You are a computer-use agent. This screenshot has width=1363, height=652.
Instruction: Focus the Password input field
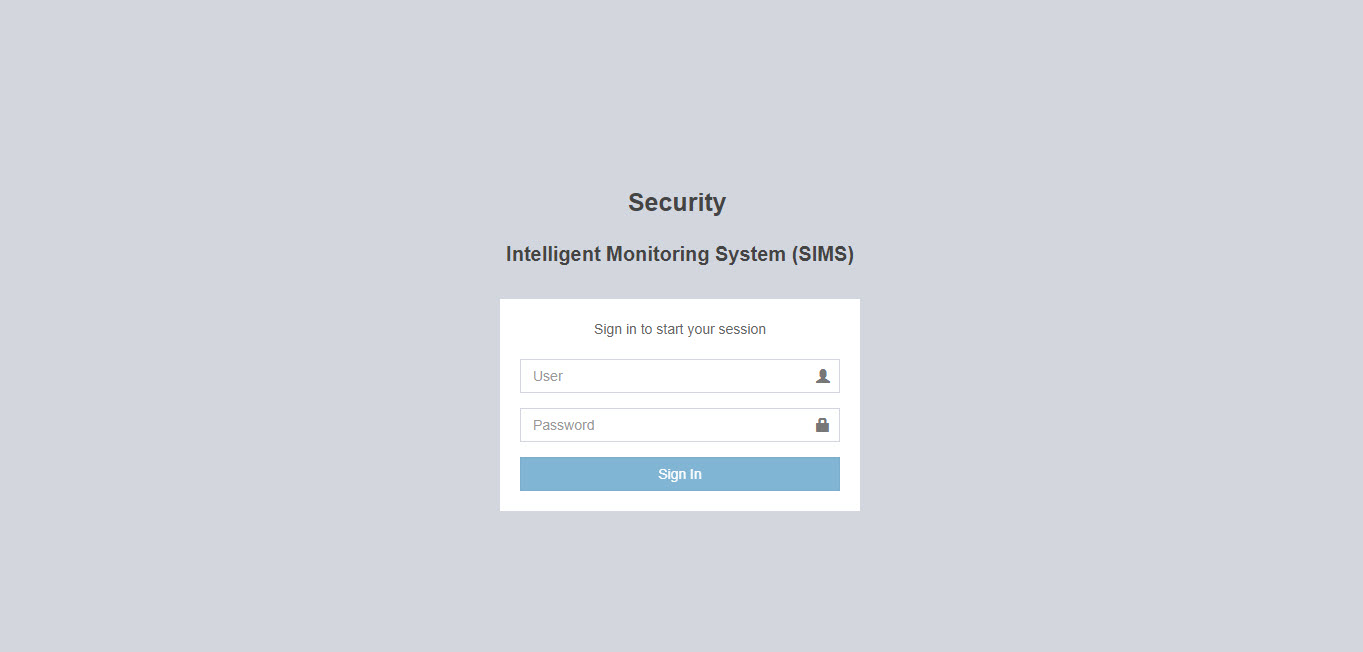[680, 425]
